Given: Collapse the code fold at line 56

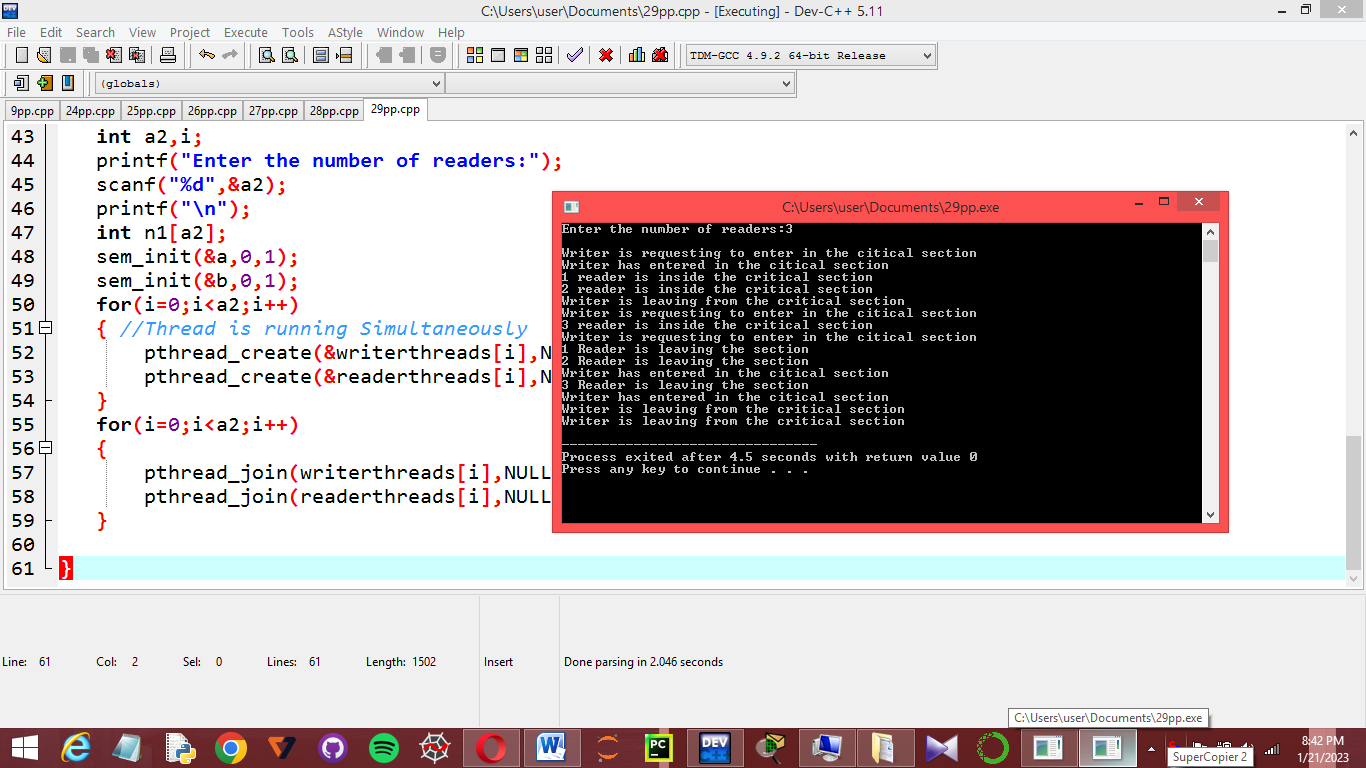Looking at the screenshot, I should click(46, 449).
